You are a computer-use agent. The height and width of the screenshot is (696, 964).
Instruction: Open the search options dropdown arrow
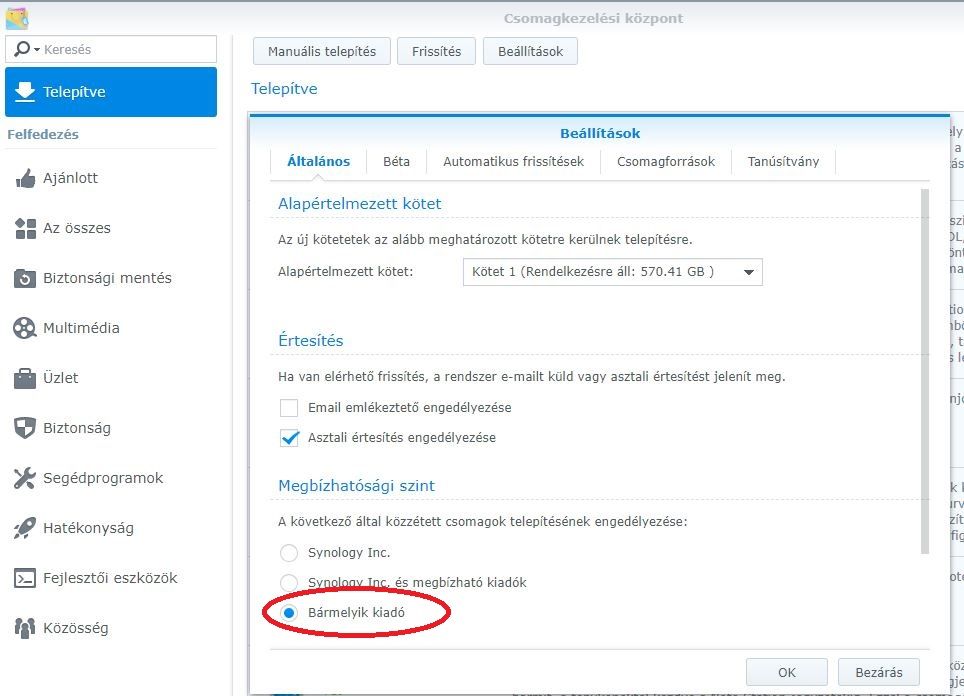pos(37,49)
